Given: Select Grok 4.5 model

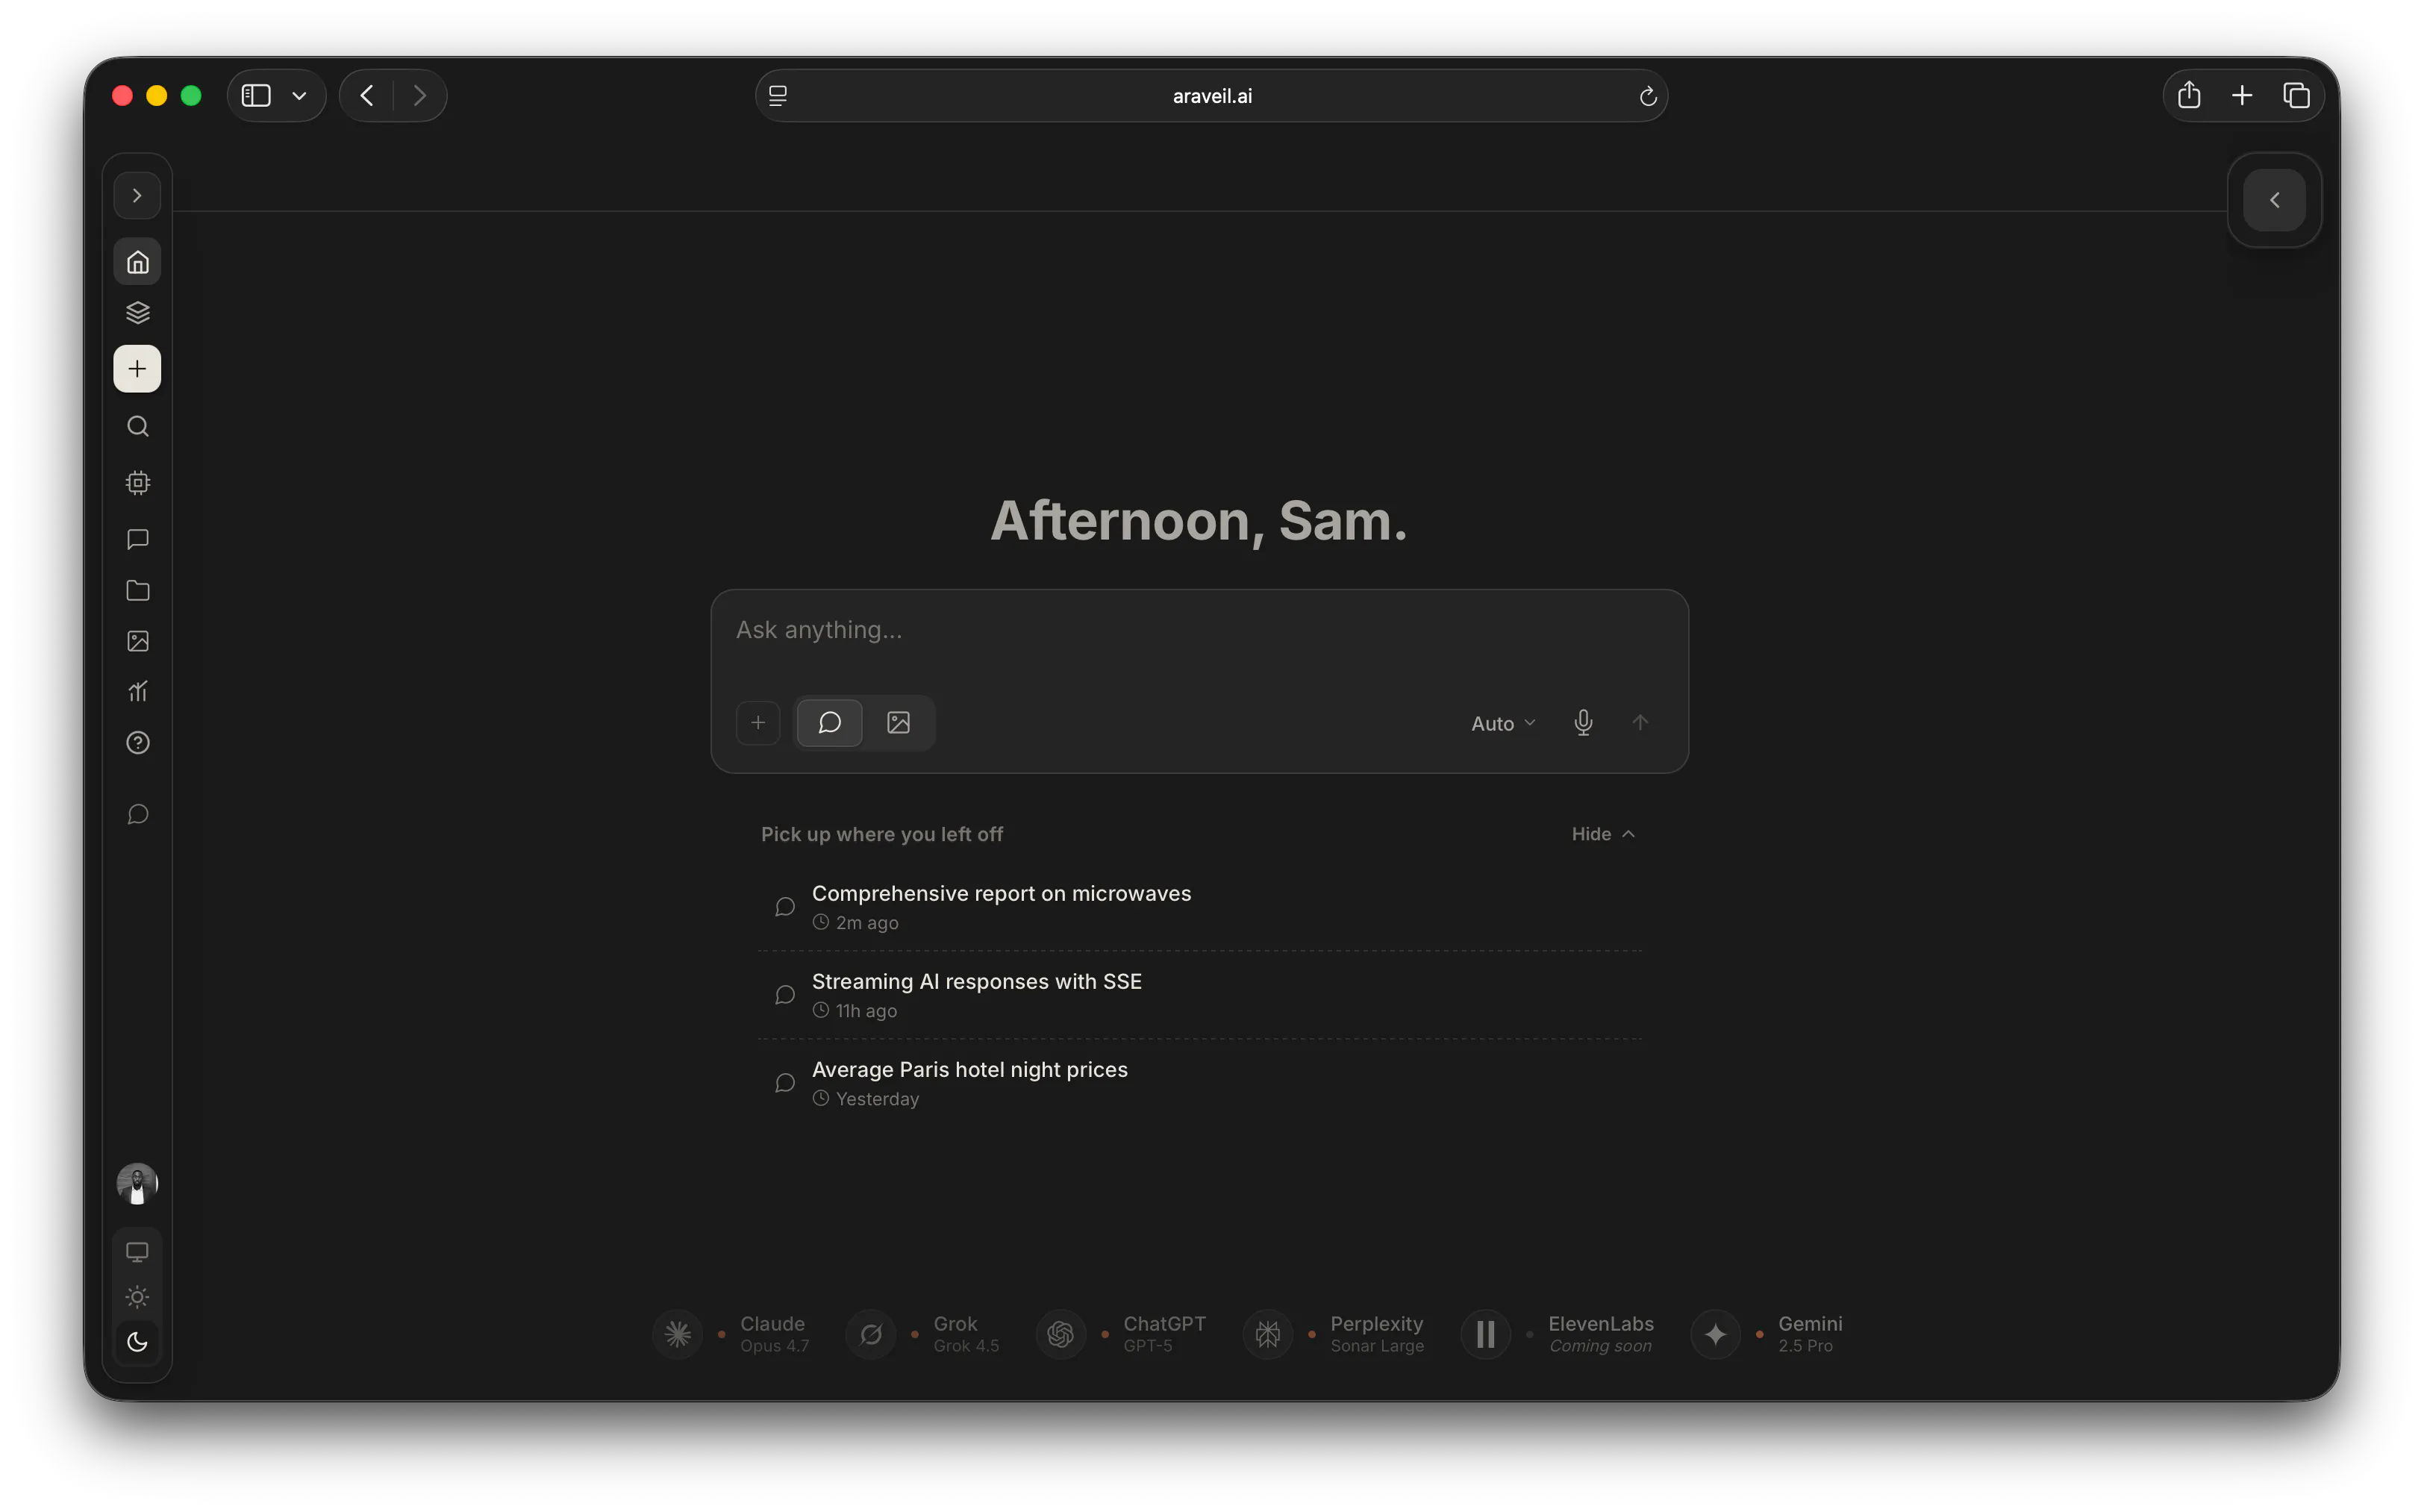Looking at the screenshot, I should point(923,1334).
